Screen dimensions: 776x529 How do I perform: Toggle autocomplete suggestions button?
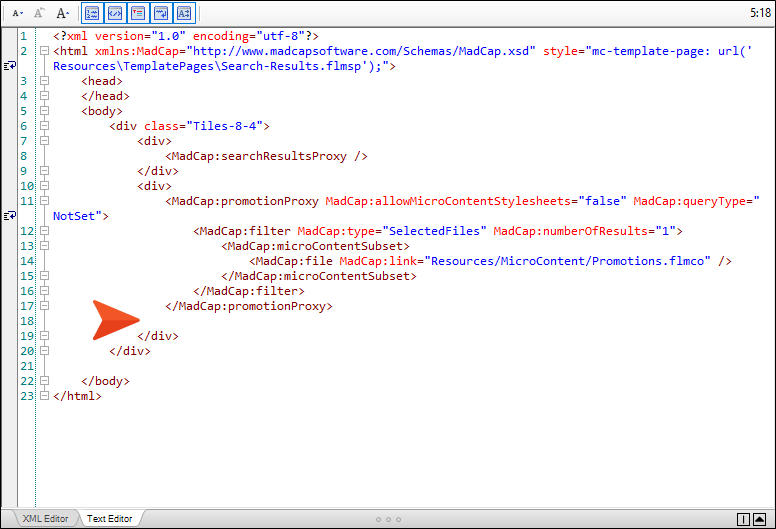pyautogui.click(x=184, y=13)
